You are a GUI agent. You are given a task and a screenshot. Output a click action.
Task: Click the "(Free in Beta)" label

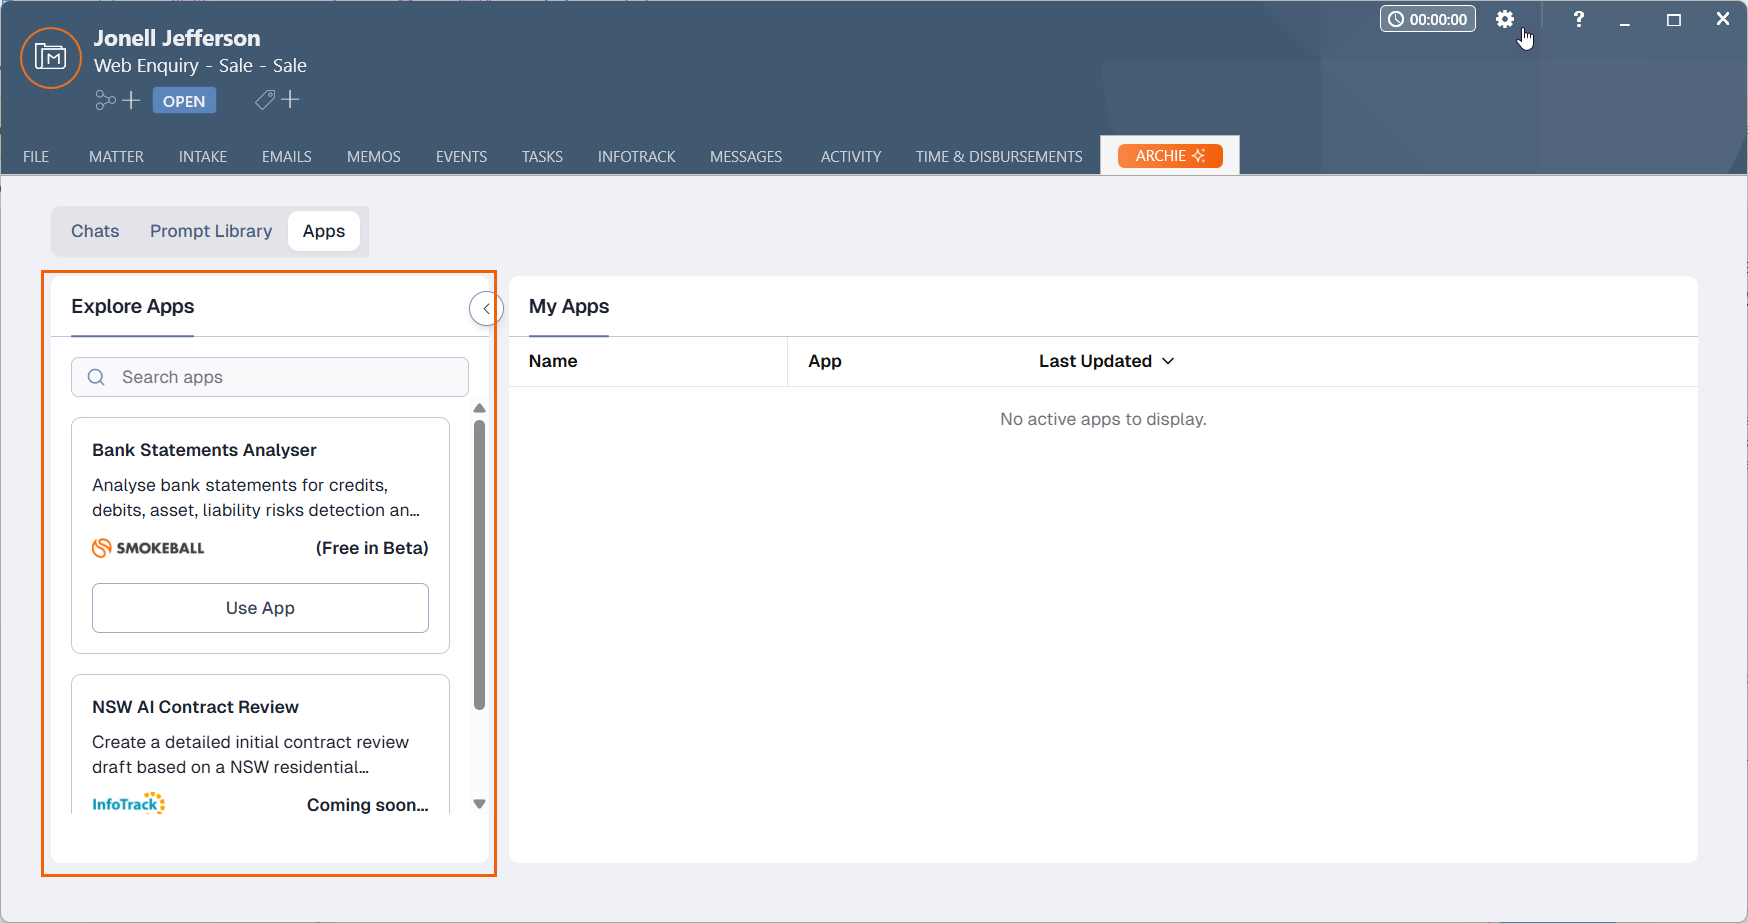(372, 548)
